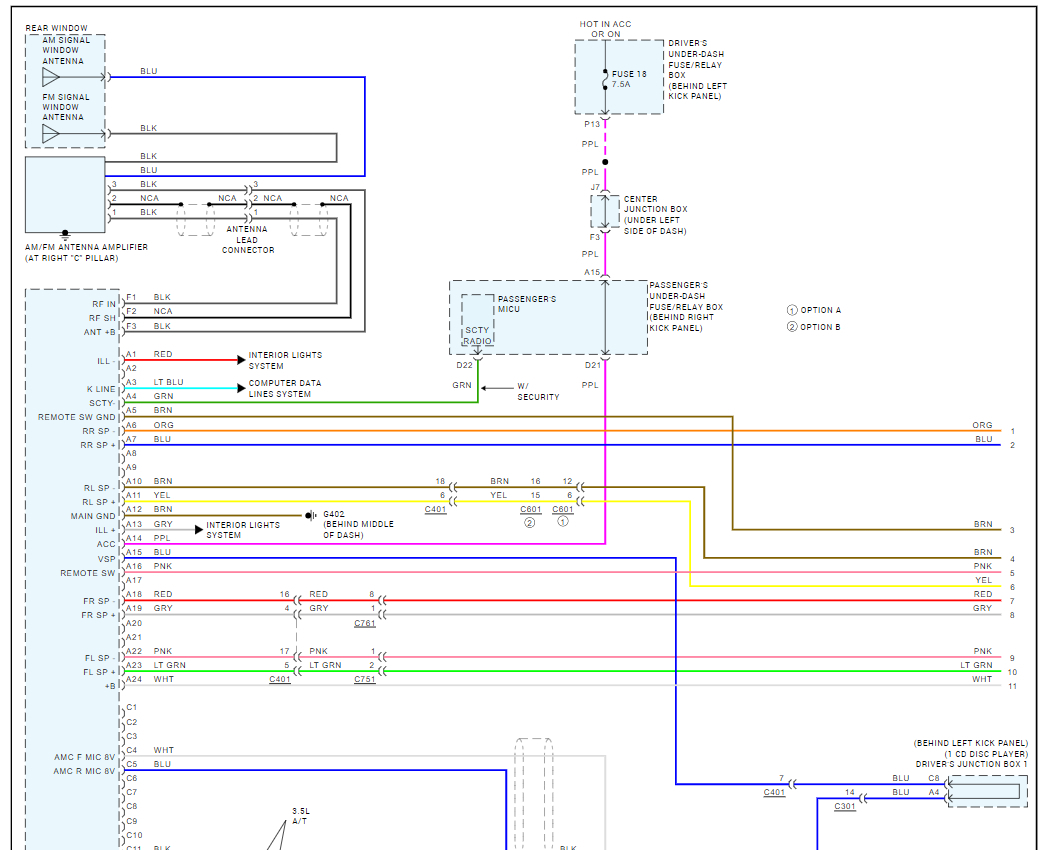The image size is (1039, 850).
Task: Click the purple splice dot below Fuse 18
Action: (605, 161)
